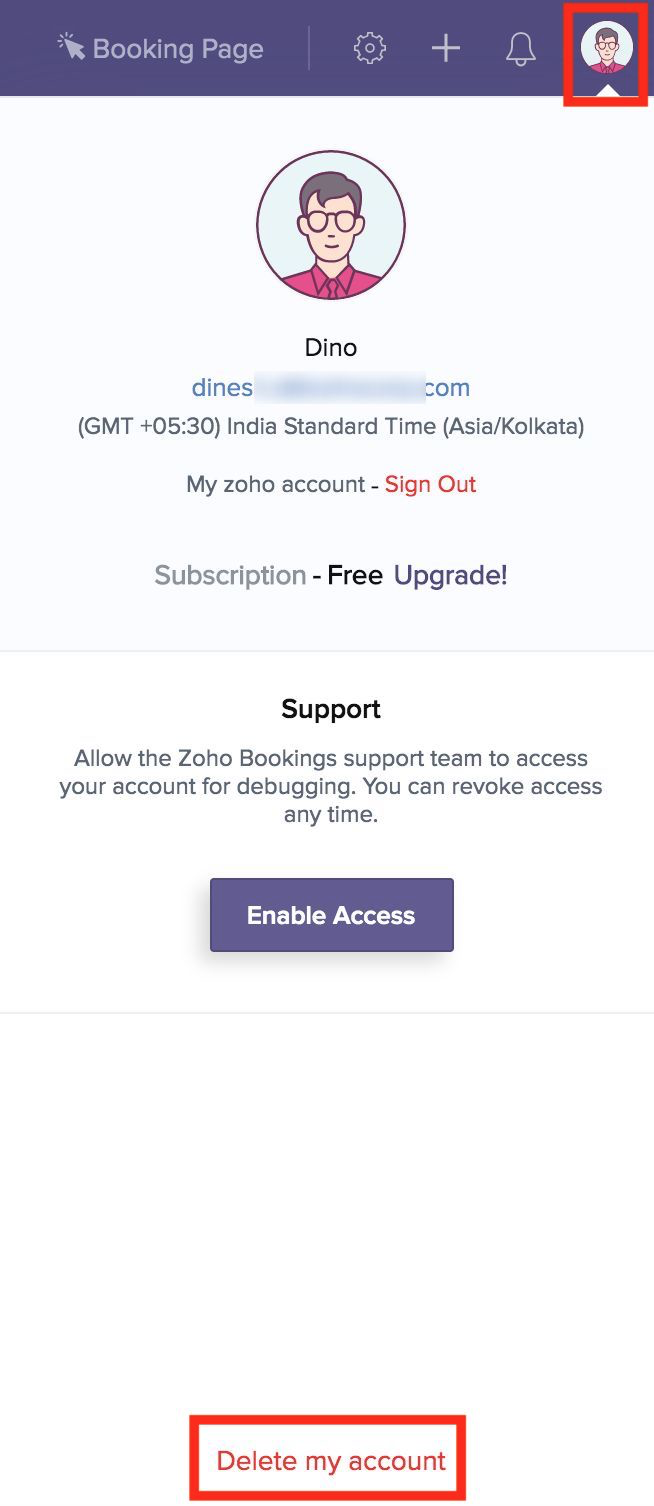This screenshot has width=654, height=1506.
Task: Click the plus icon to add new
Action: click(445, 48)
